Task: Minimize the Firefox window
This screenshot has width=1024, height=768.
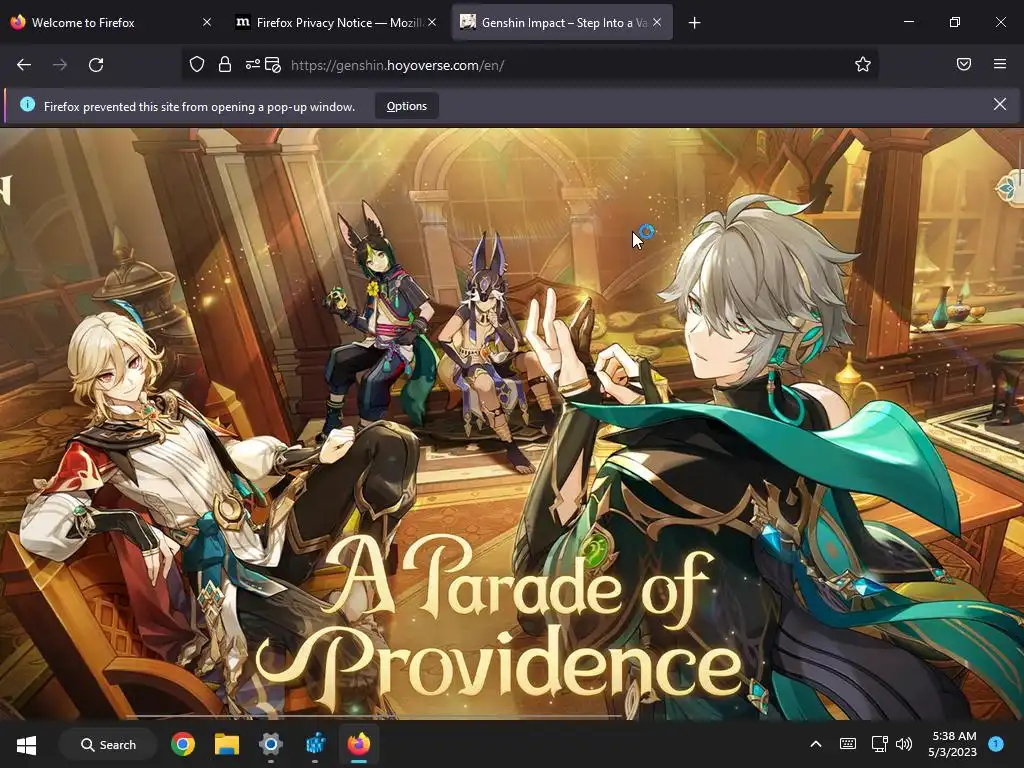Action: point(908,22)
